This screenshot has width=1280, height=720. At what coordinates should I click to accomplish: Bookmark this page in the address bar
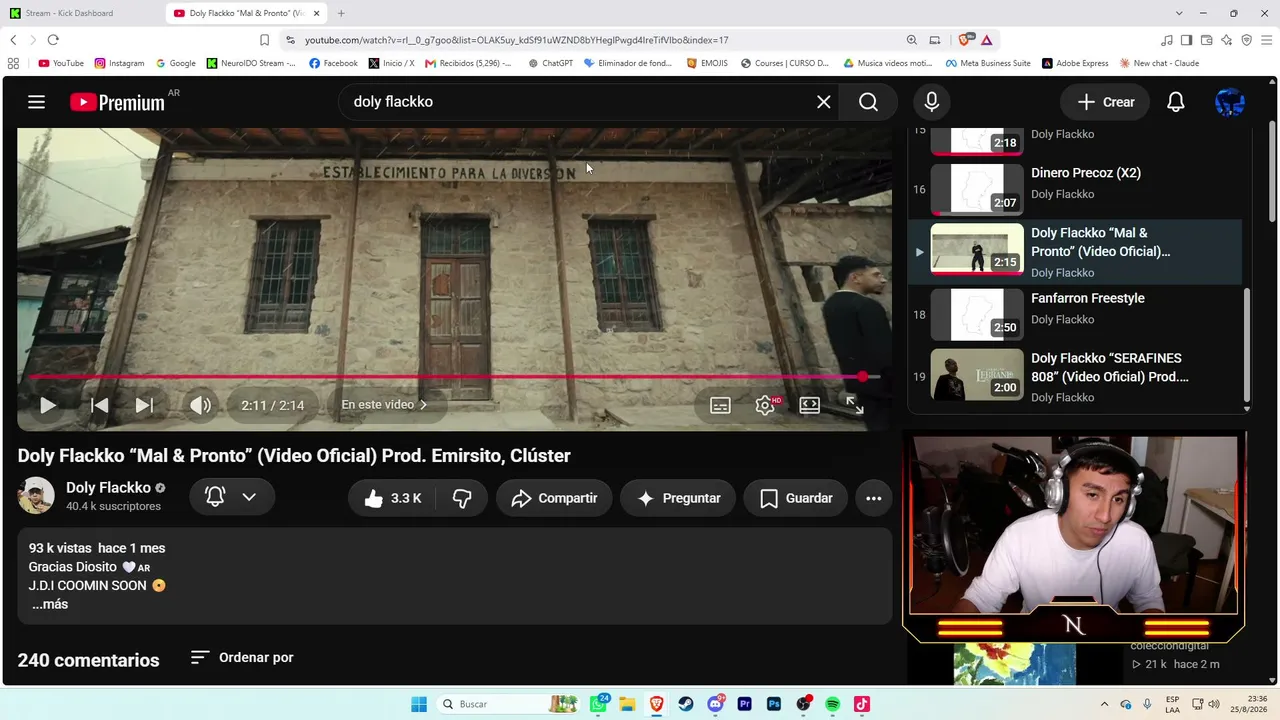[x=264, y=40]
